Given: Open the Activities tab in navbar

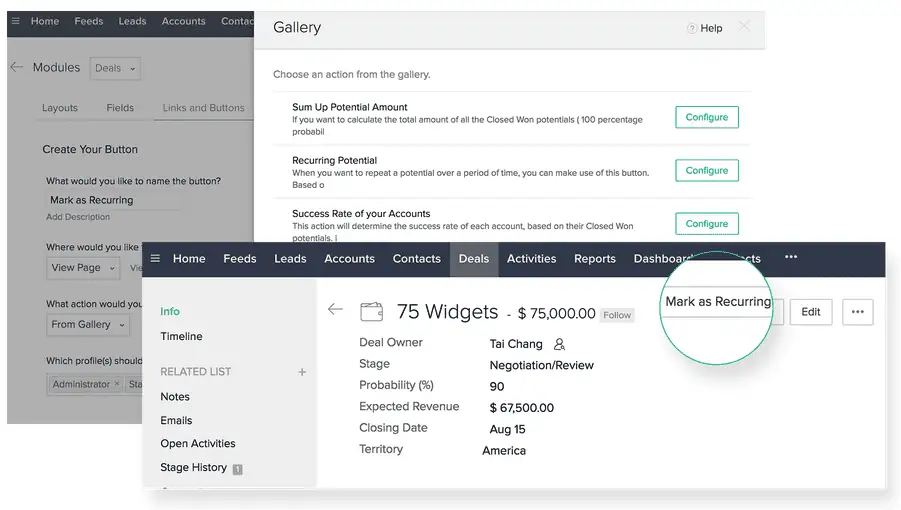Looking at the screenshot, I should point(531,259).
